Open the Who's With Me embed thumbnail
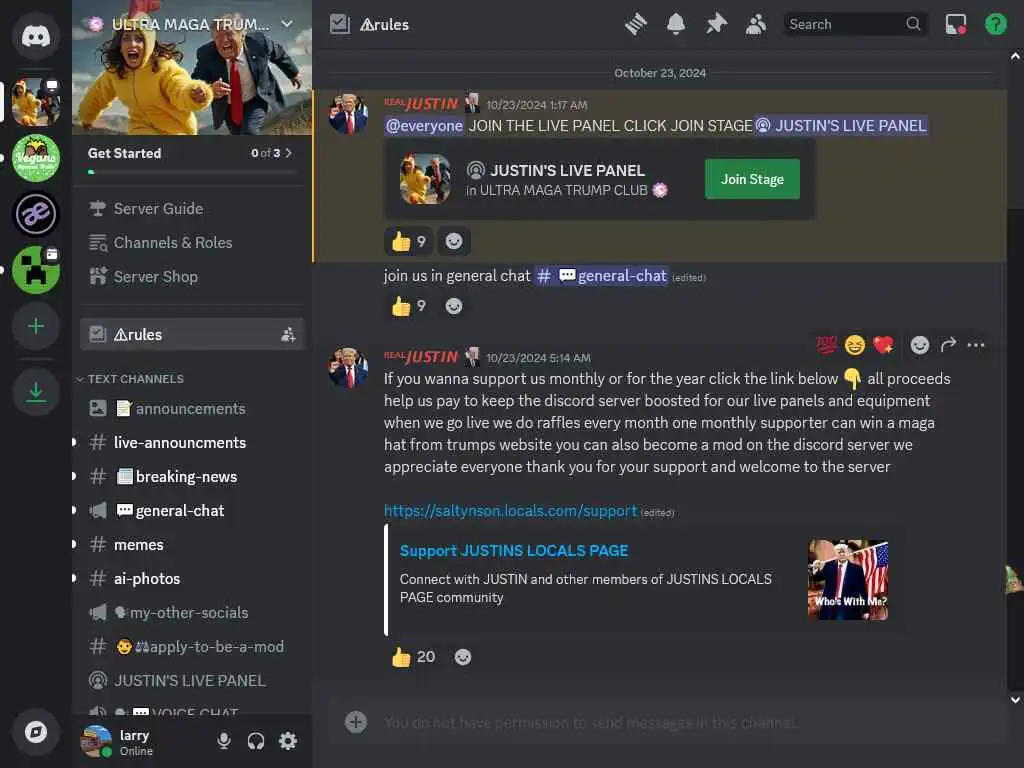 tap(848, 579)
